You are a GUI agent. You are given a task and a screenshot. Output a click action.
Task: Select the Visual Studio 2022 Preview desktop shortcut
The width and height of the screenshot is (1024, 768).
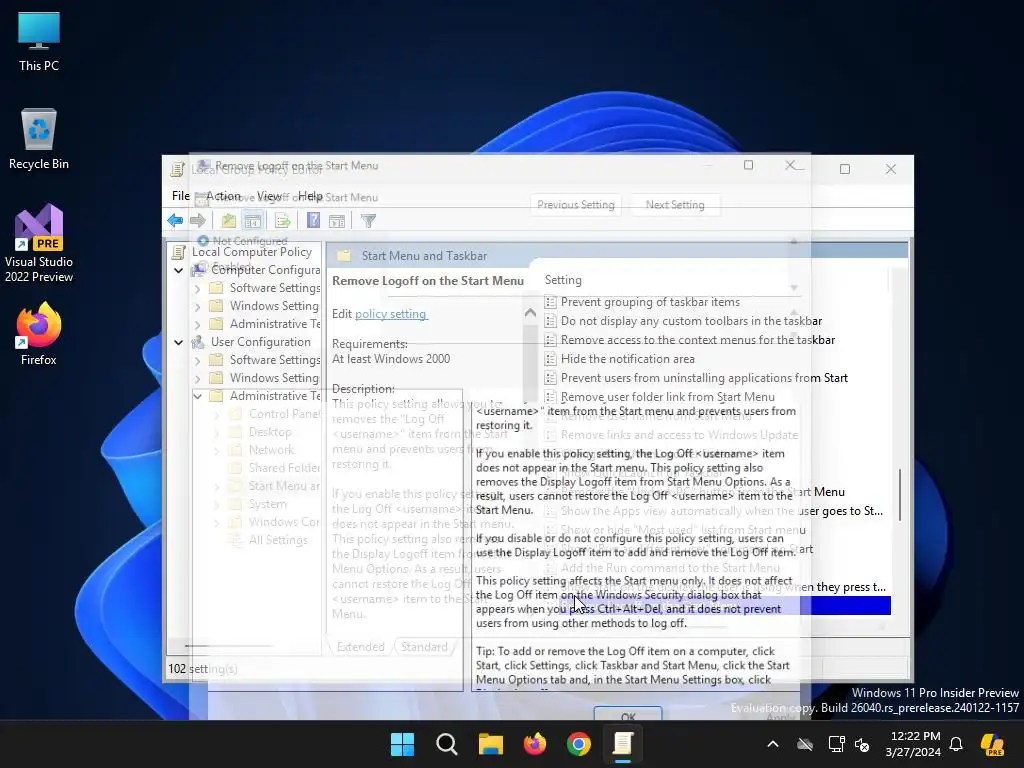click(x=39, y=244)
